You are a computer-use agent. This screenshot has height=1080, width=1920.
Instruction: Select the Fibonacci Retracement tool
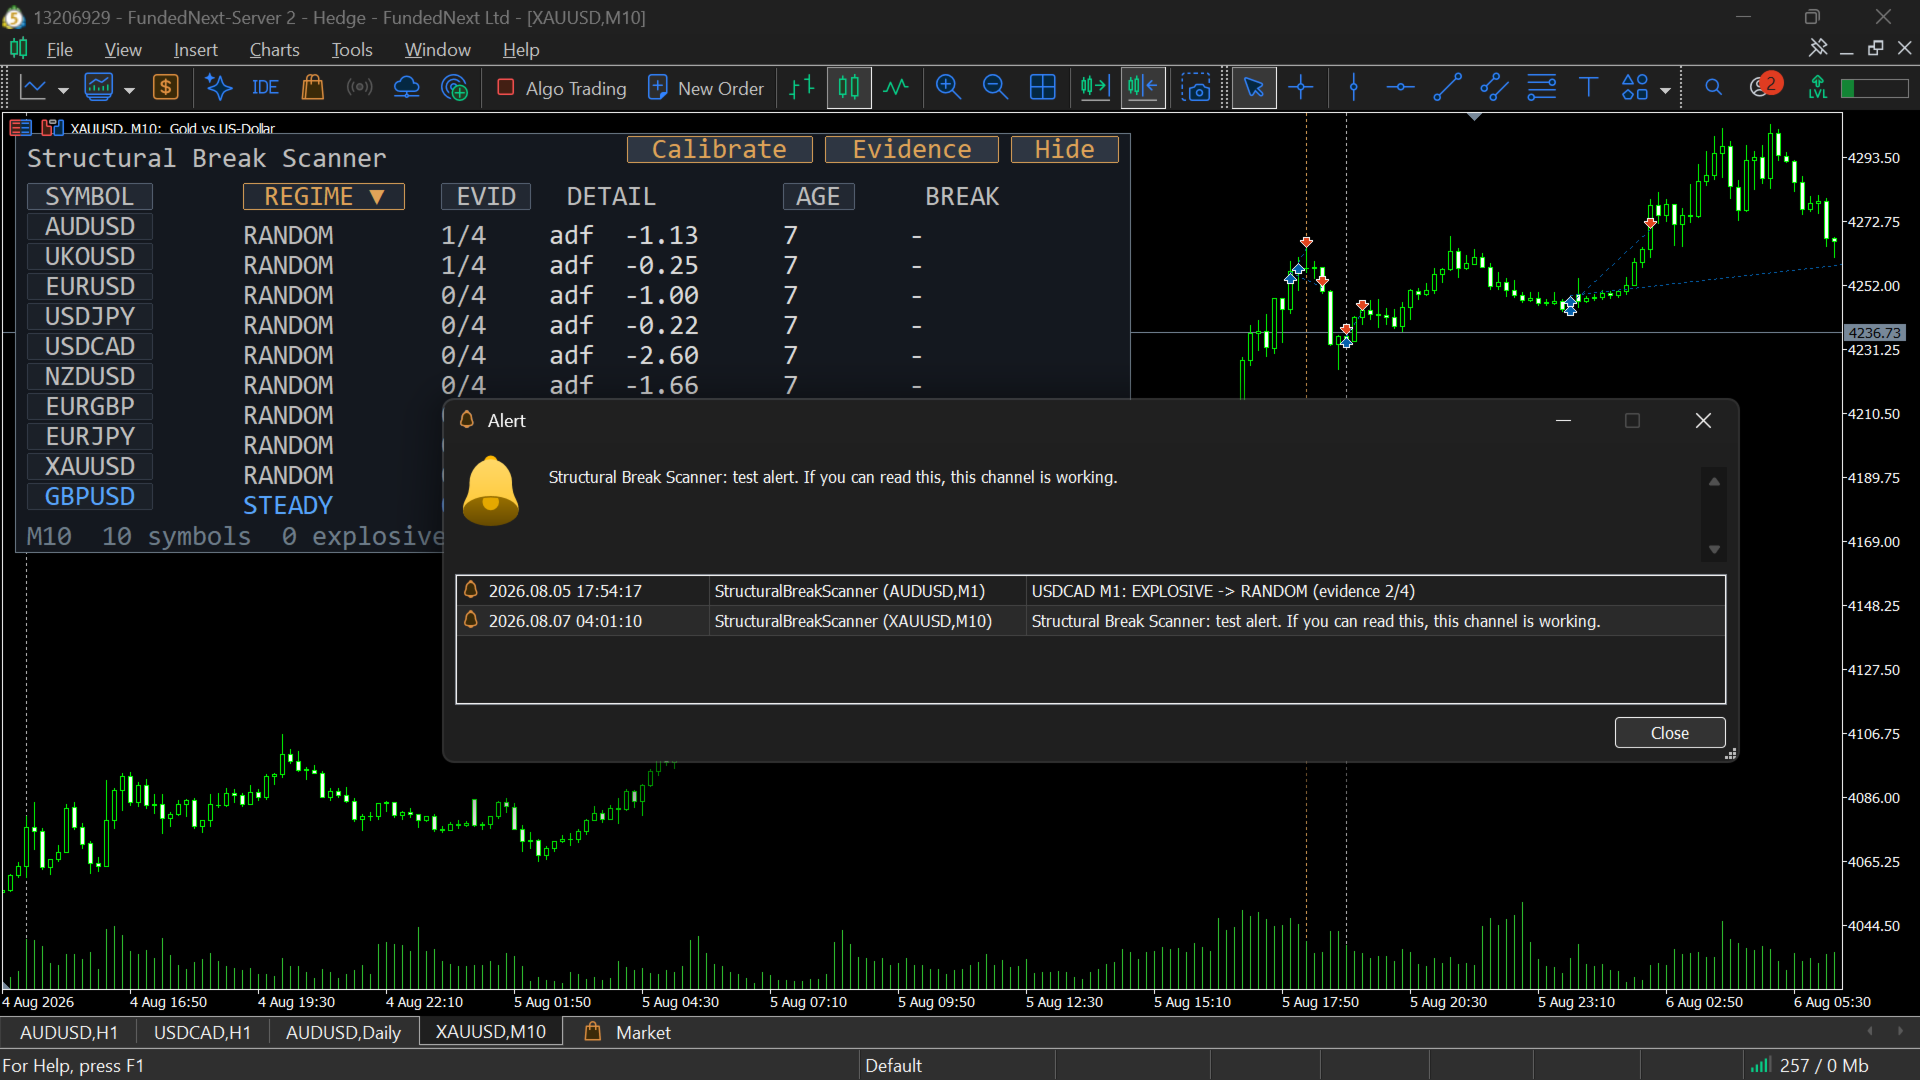(1541, 88)
